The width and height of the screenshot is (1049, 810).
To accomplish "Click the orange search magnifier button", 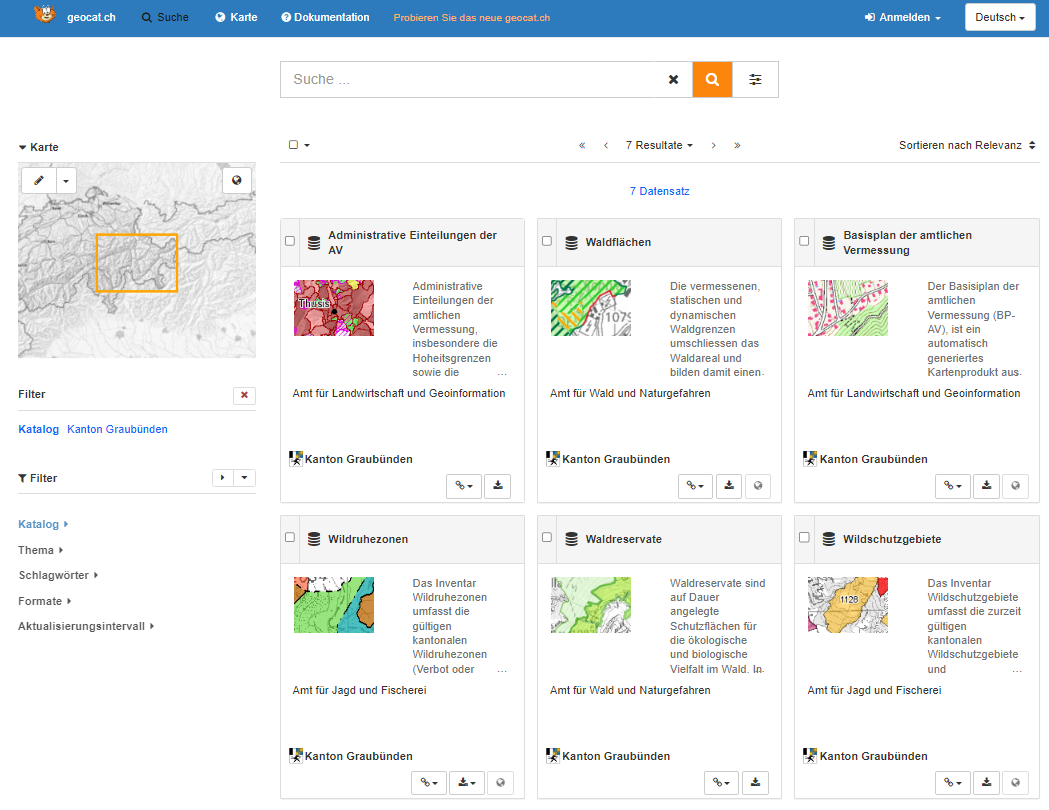I will [712, 80].
